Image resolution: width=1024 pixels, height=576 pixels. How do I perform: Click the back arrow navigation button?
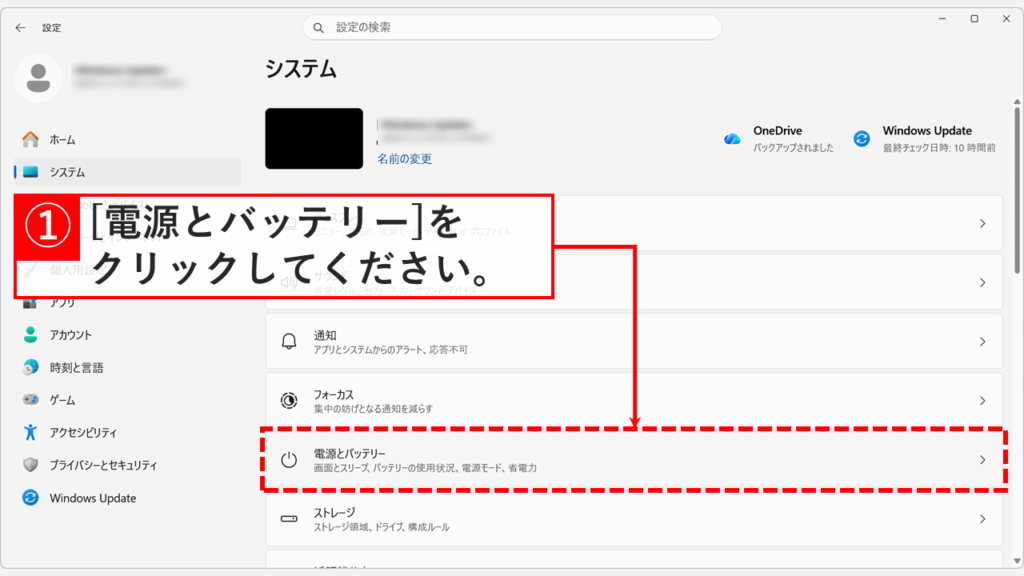pyautogui.click(x=20, y=27)
